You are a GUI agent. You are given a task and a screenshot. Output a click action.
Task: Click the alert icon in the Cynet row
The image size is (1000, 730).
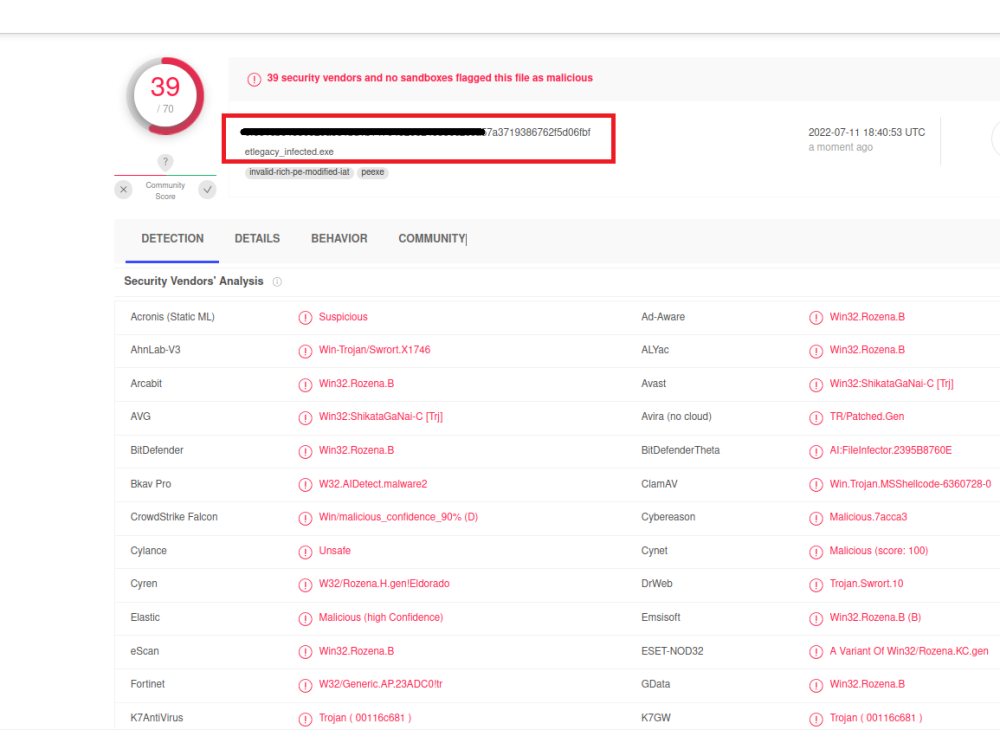pyautogui.click(x=816, y=551)
